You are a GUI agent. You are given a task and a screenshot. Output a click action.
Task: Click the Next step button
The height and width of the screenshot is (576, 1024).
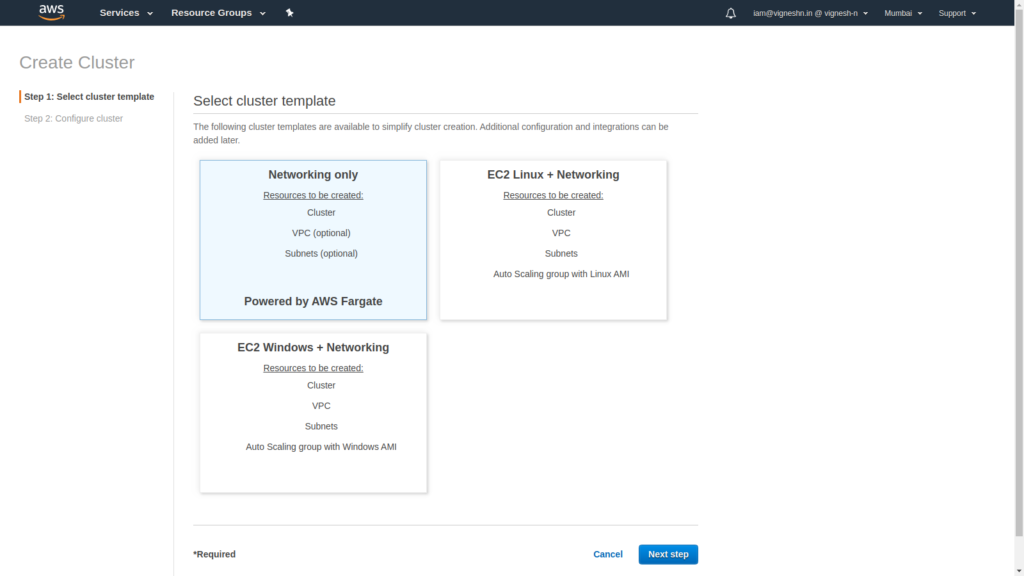(x=668, y=554)
